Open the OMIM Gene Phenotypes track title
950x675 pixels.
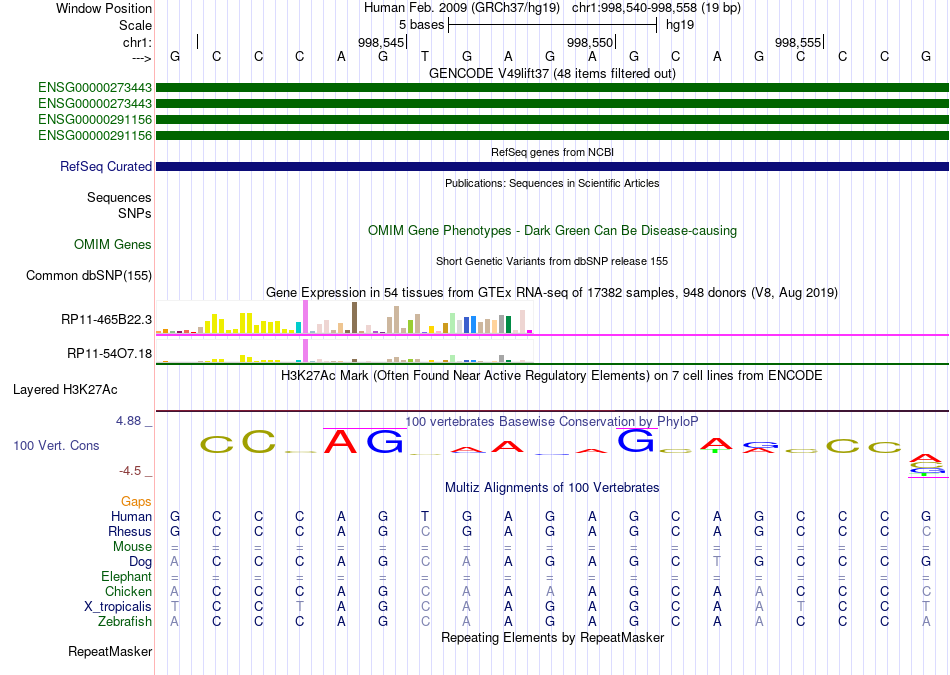coord(552,230)
